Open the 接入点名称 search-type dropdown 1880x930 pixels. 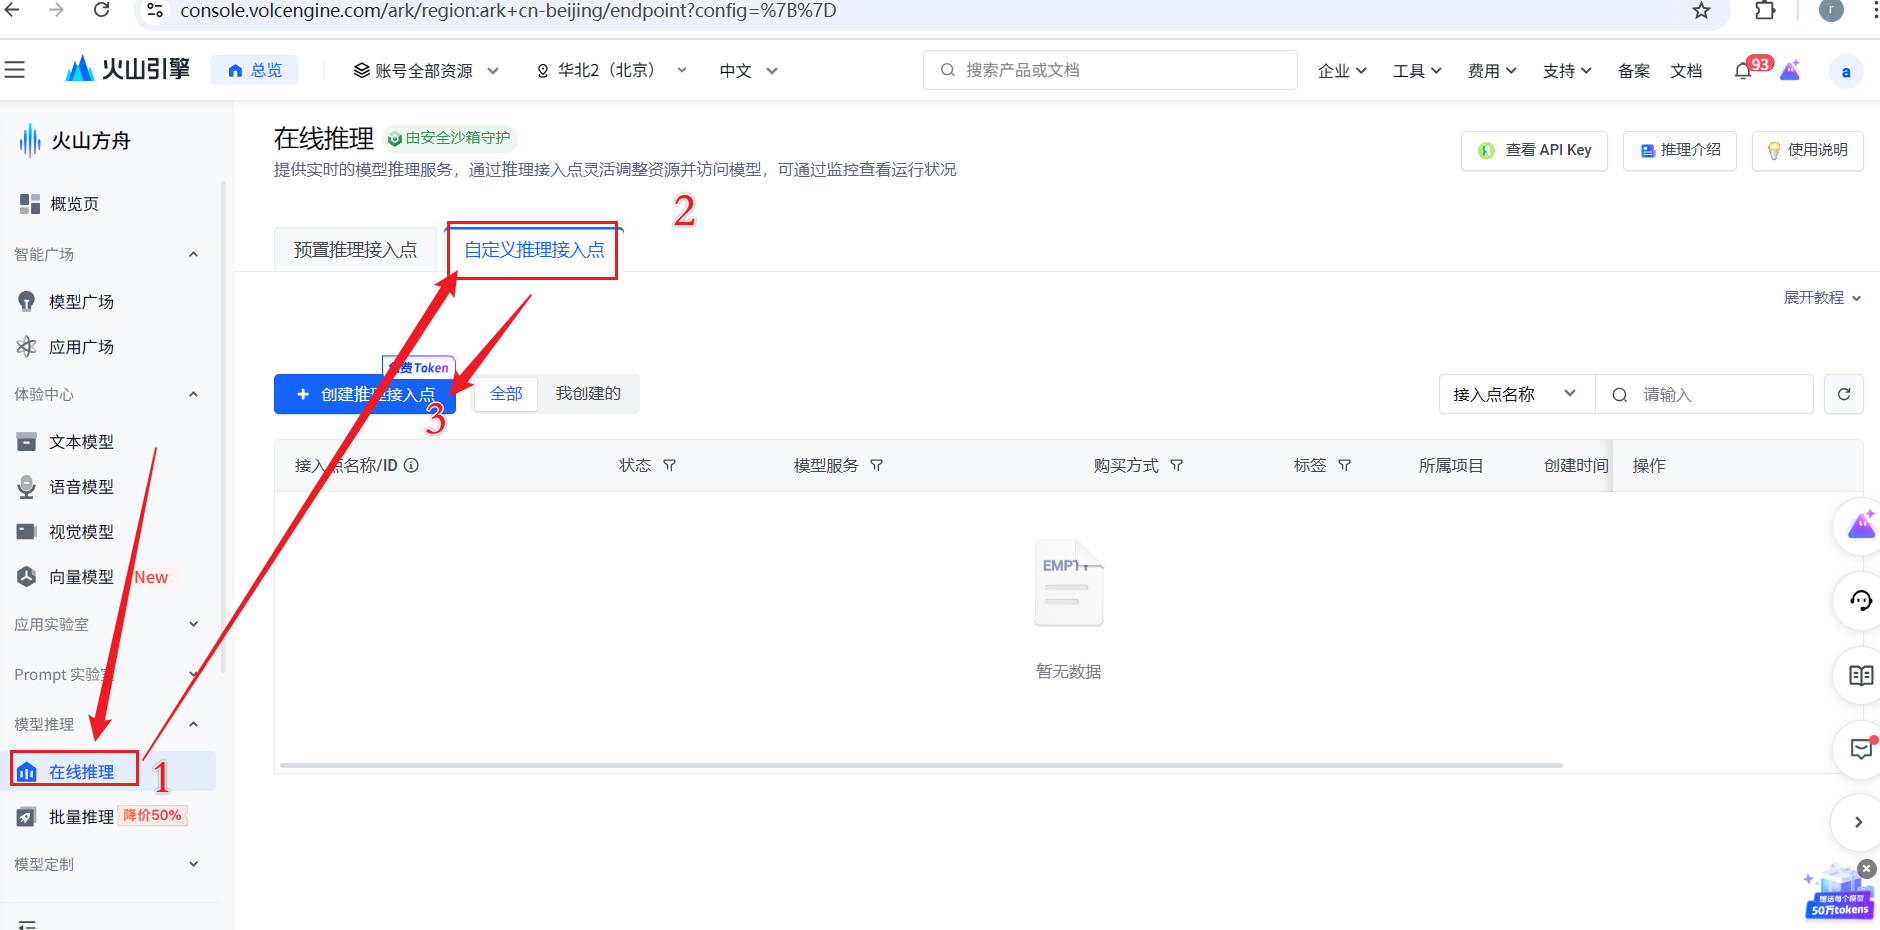pos(1516,394)
